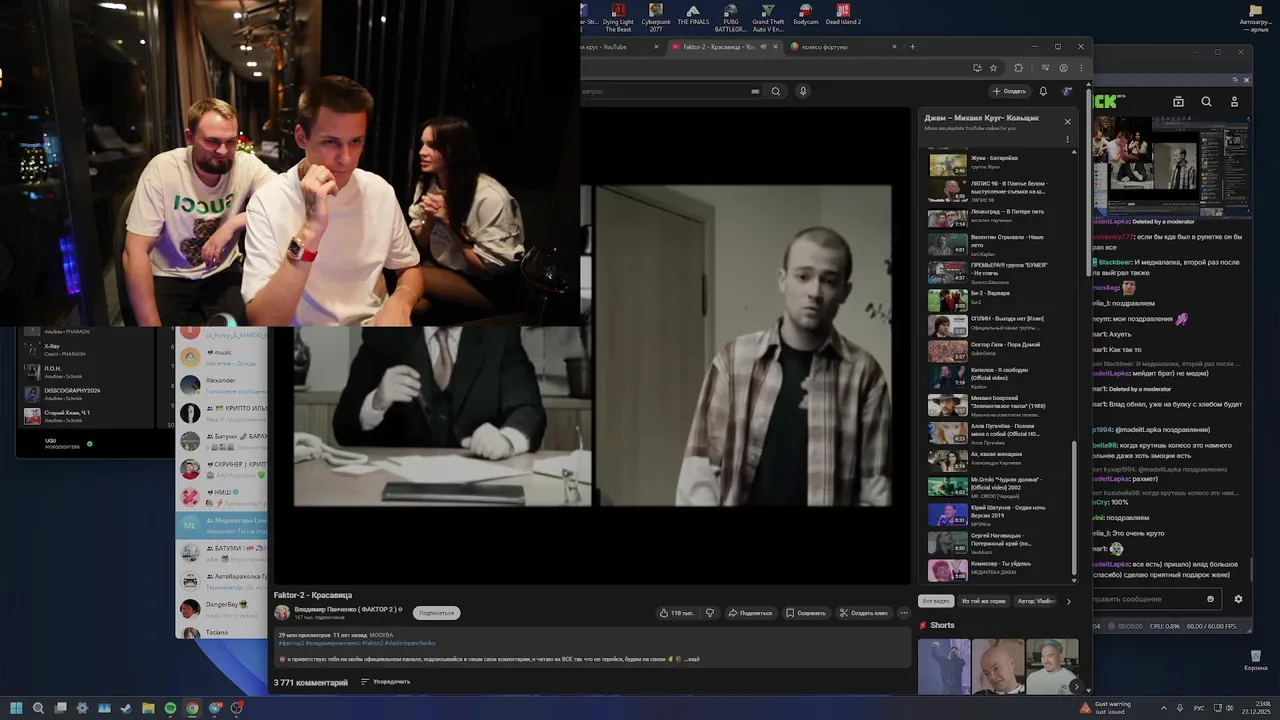Select 'Комиссар - Ты уйдёшь' playlist item

[x=997, y=570]
